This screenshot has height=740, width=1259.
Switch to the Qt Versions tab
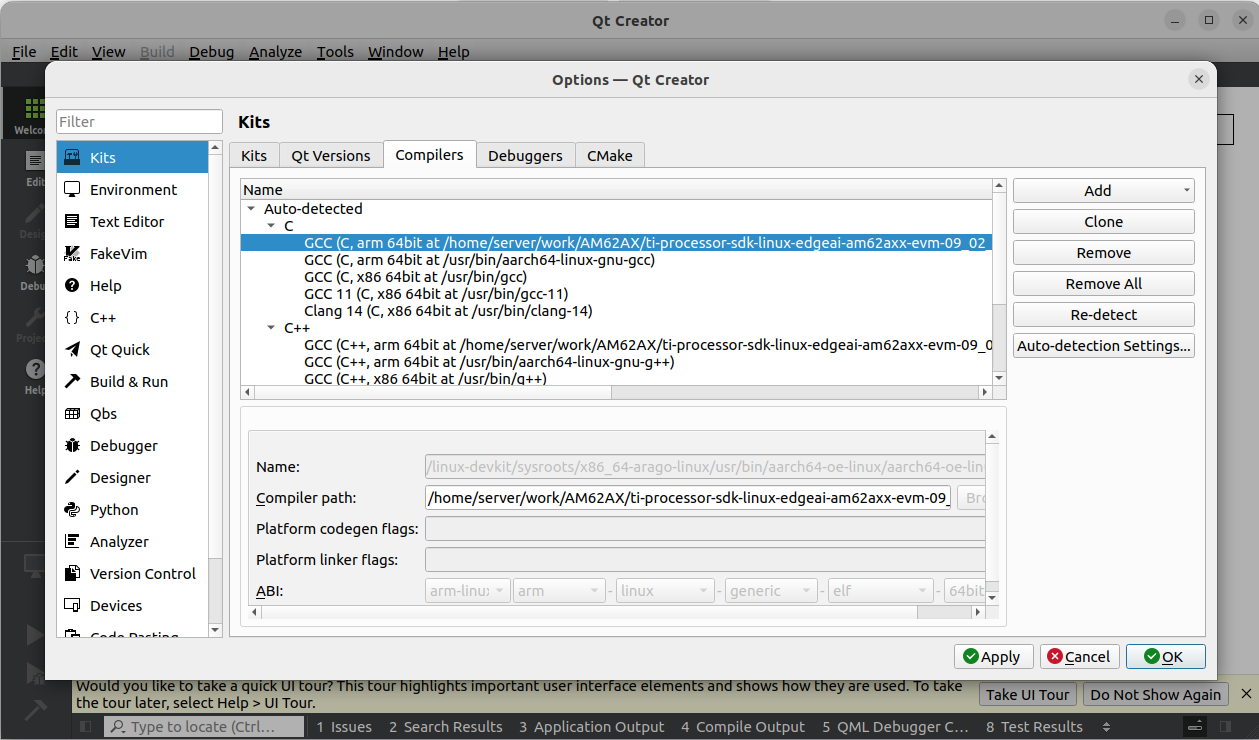tap(331, 155)
